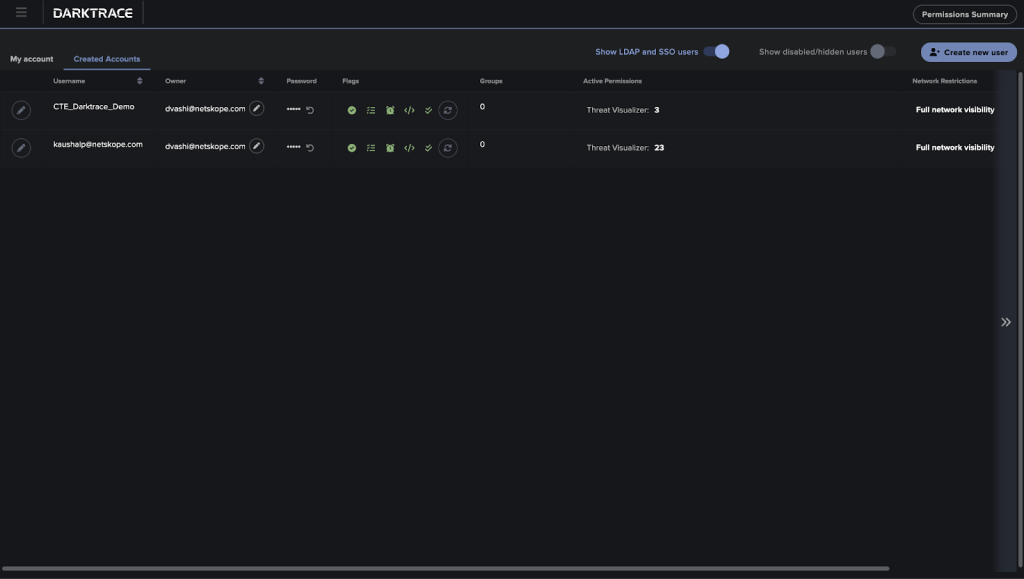Click the Flags column header
The width and height of the screenshot is (1024, 579).
click(351, 81)
